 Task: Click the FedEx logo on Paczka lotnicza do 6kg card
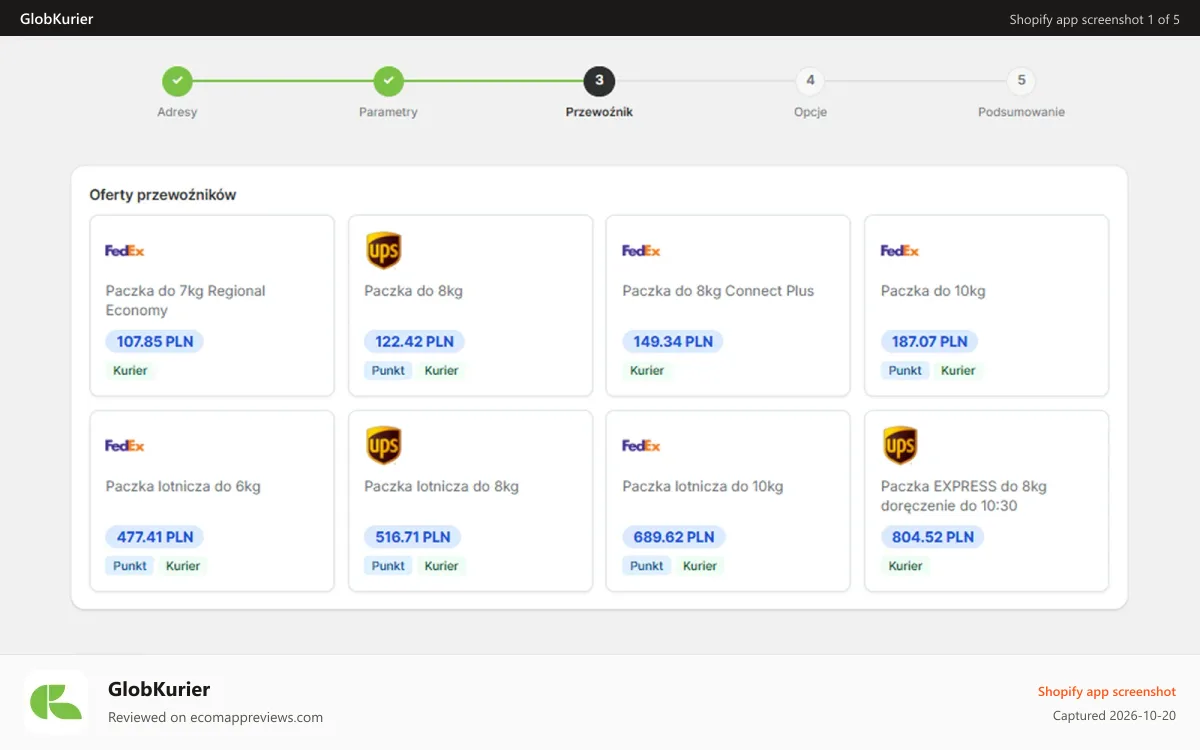coord(125,446)
